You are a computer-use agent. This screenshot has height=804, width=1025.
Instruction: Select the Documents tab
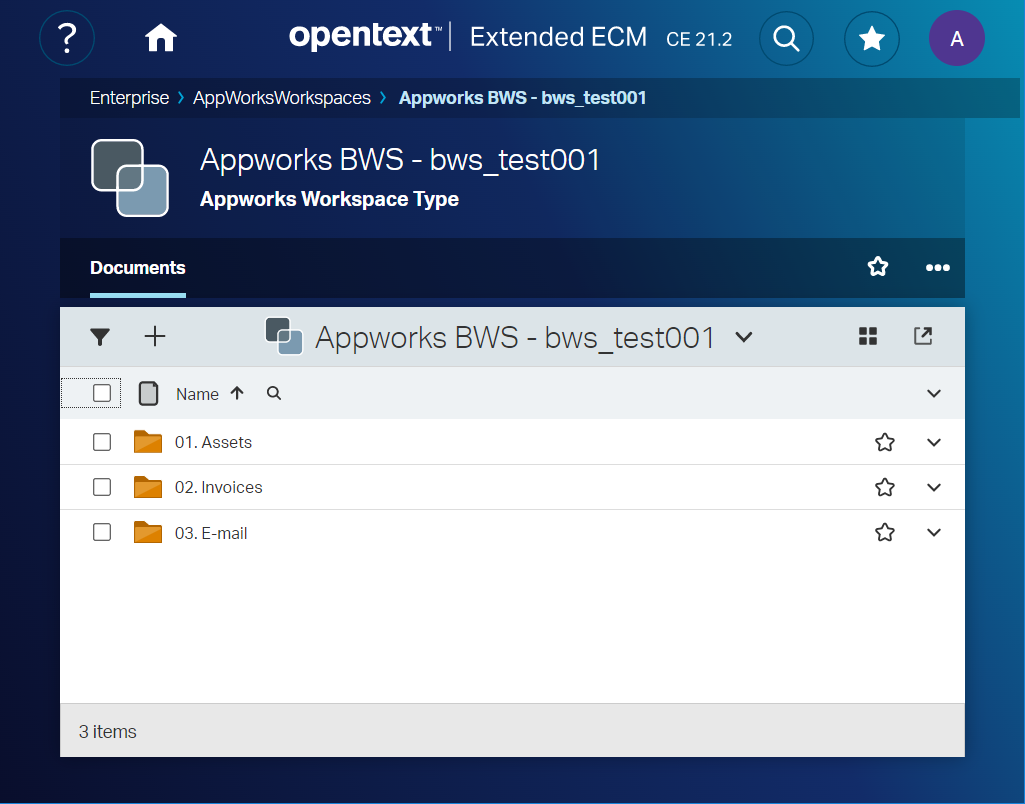click(138, 268)
